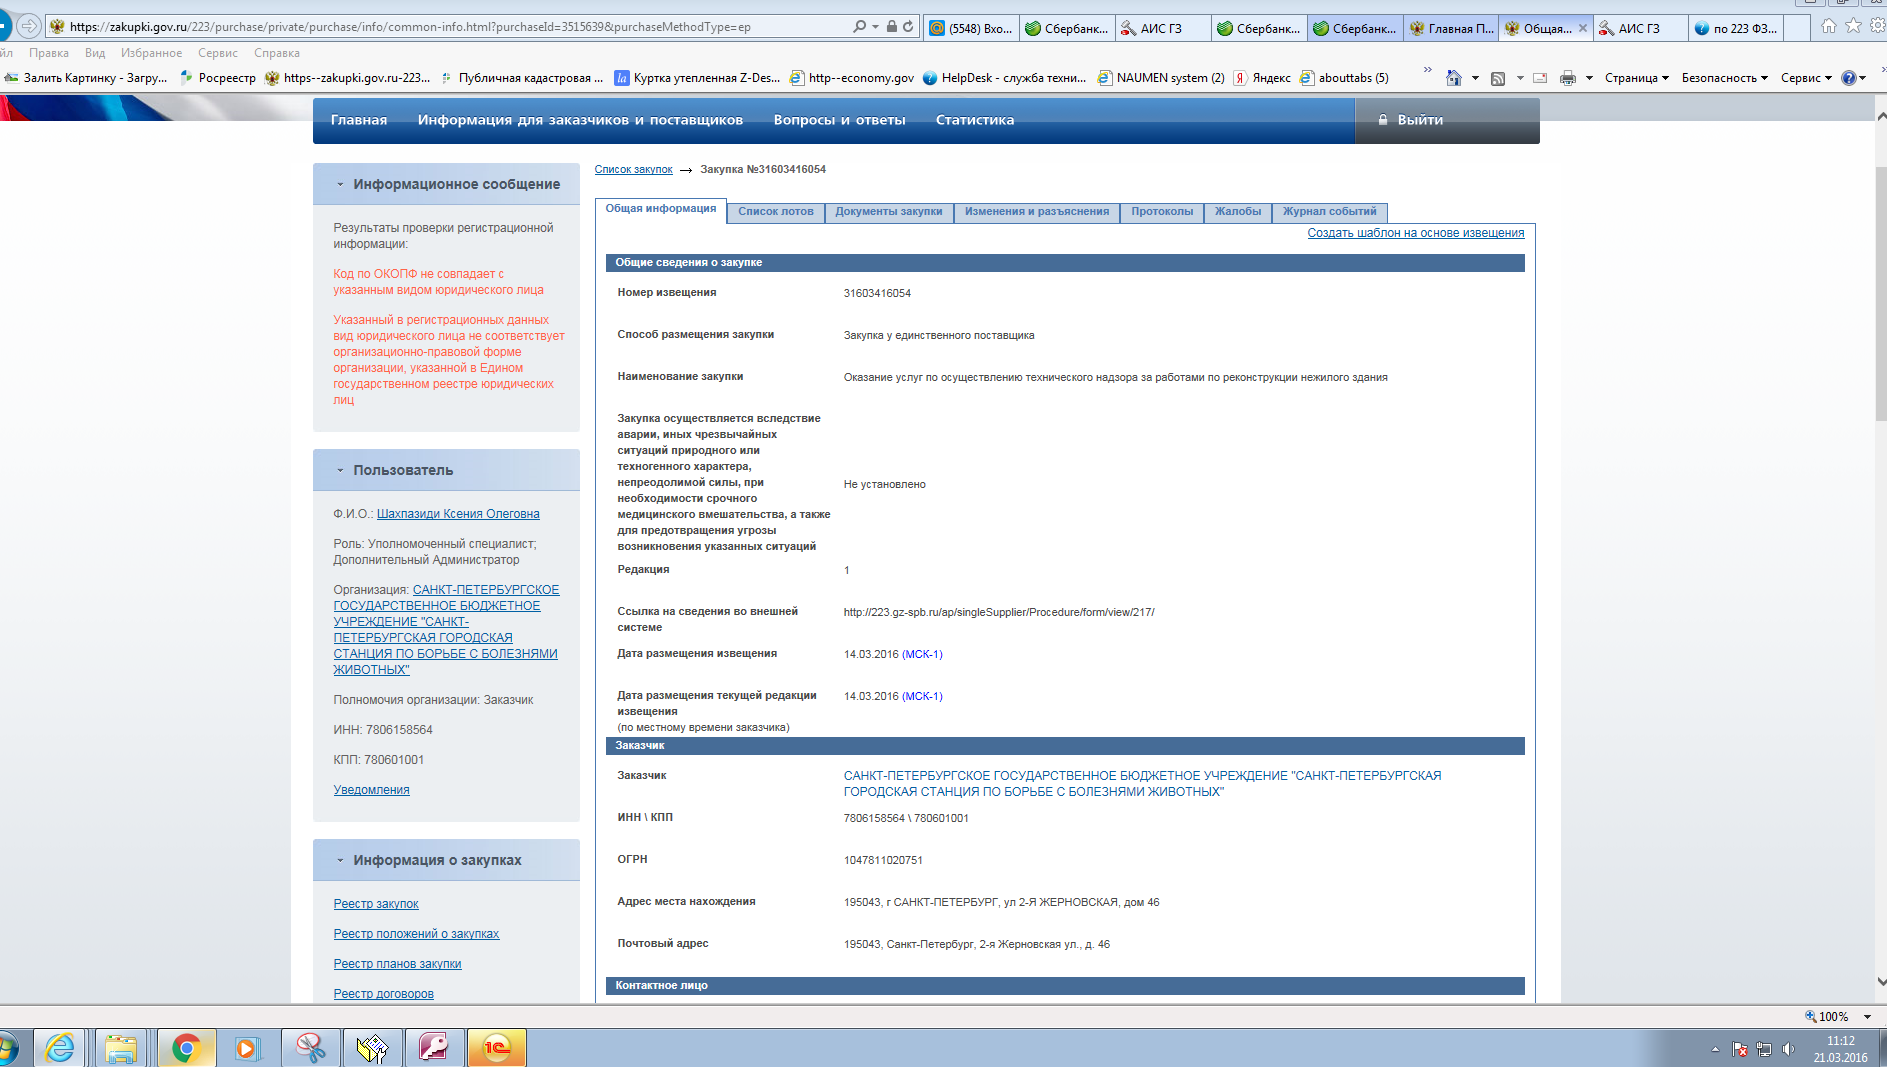The width and height of the screenshot is (1887, 1067).
Task: Open Windows Explorer folder icon in the taskbar
Action: pos(121,1048)
